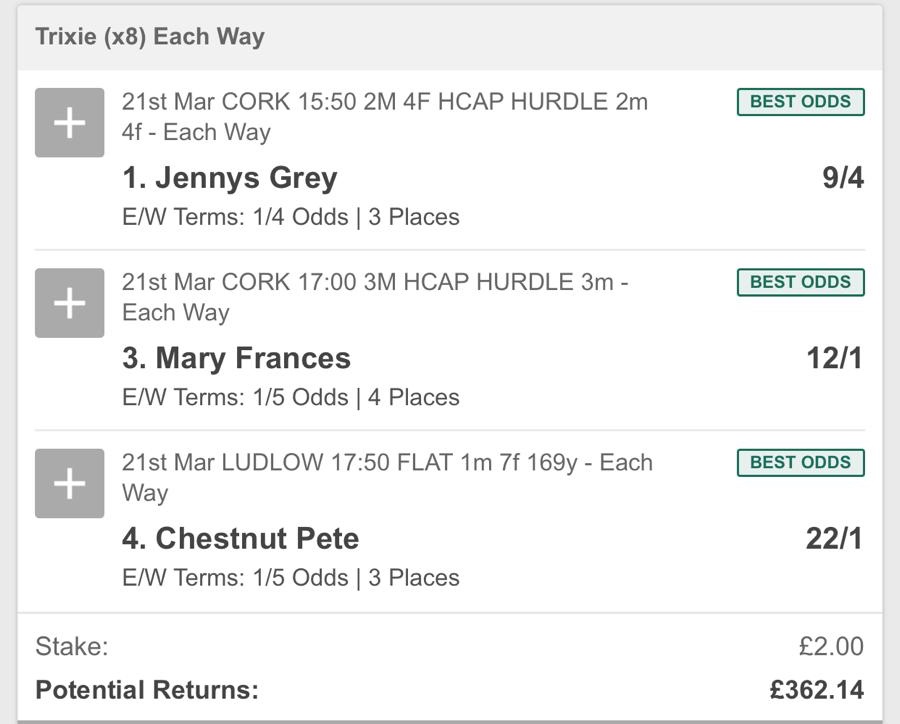
Task: Click the Trixie (x8) Each Way header
Action: (x=150, y=37)
